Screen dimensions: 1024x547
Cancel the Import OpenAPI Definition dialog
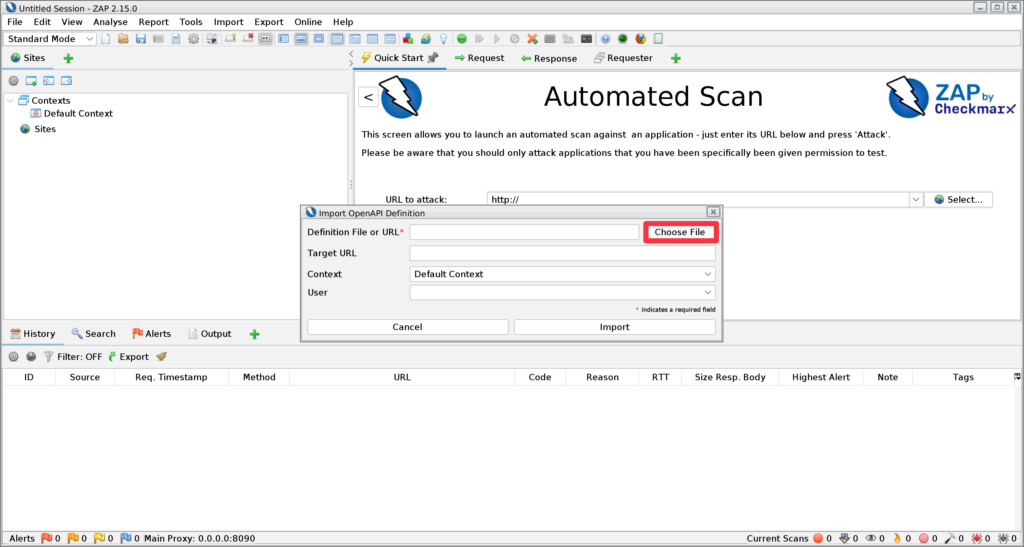click(408, 327)
